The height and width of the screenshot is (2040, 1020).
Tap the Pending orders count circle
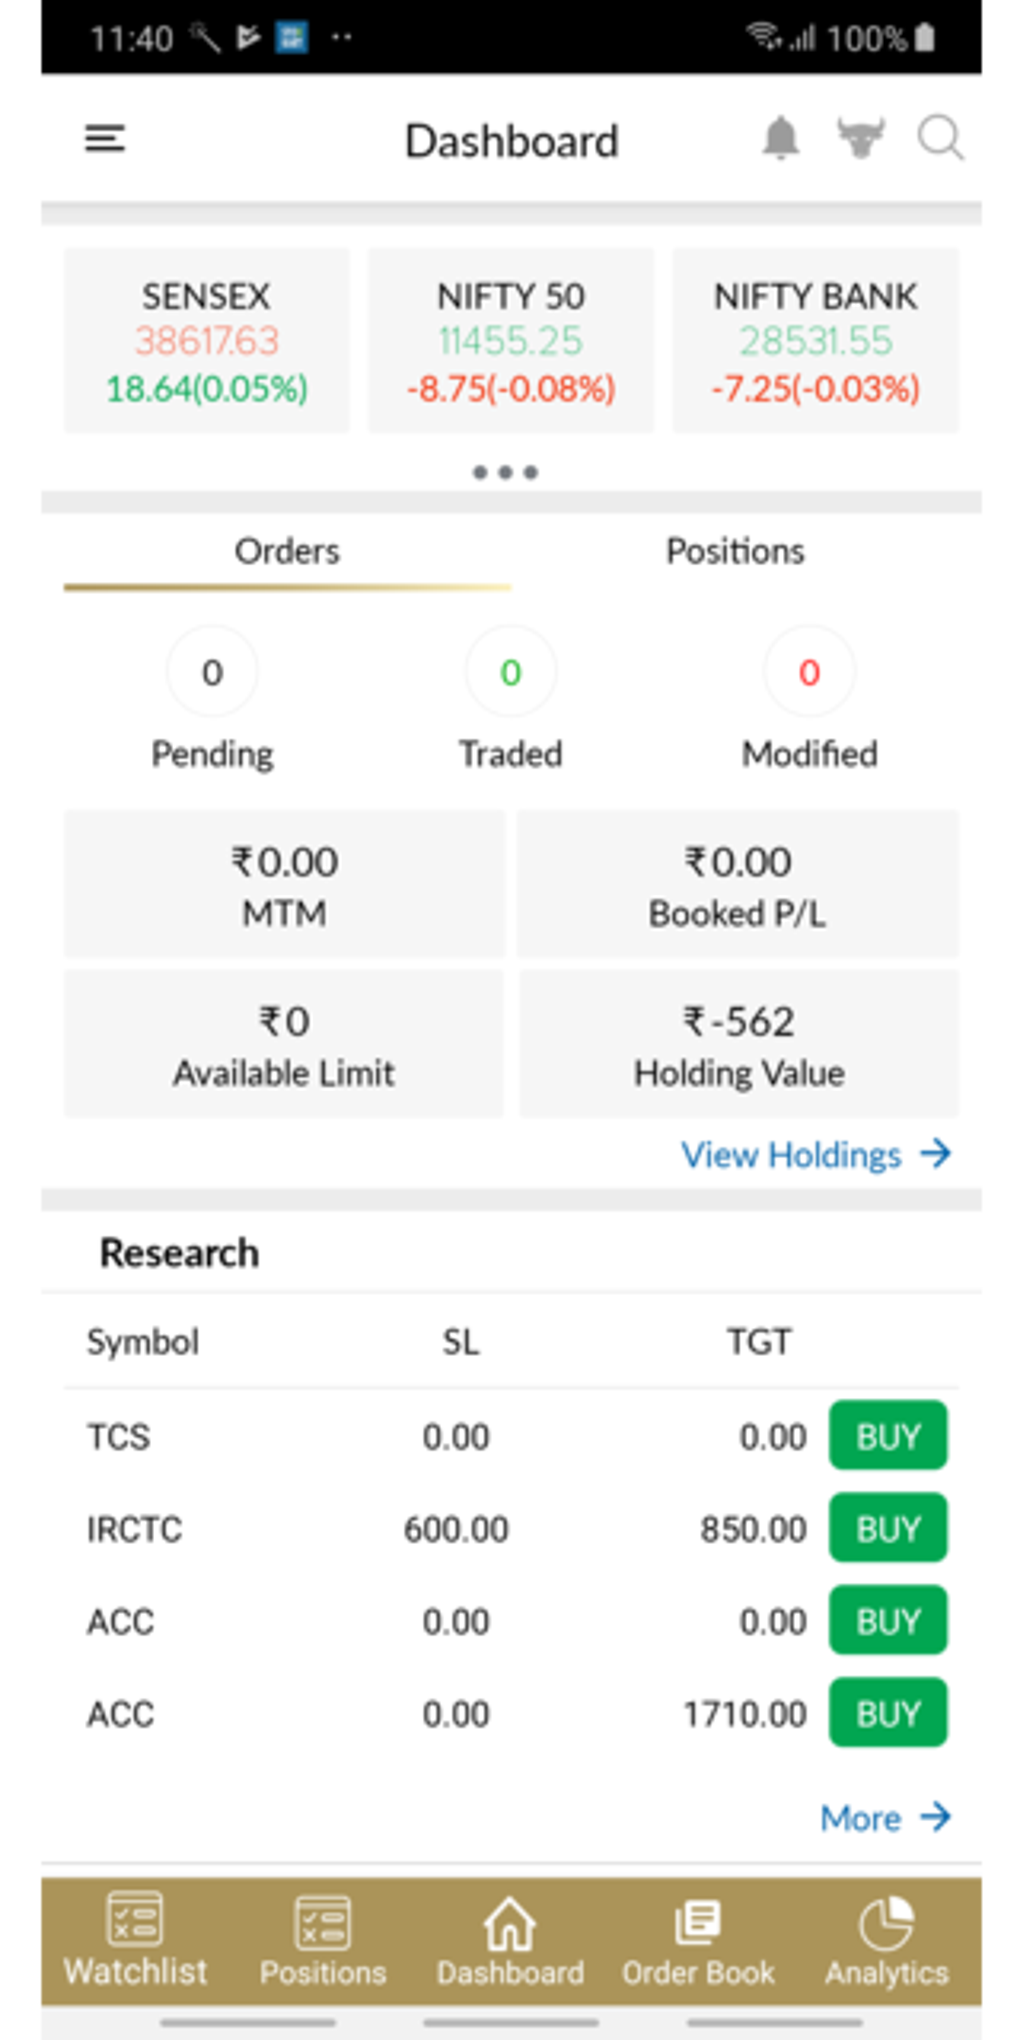tap(212, 672)
